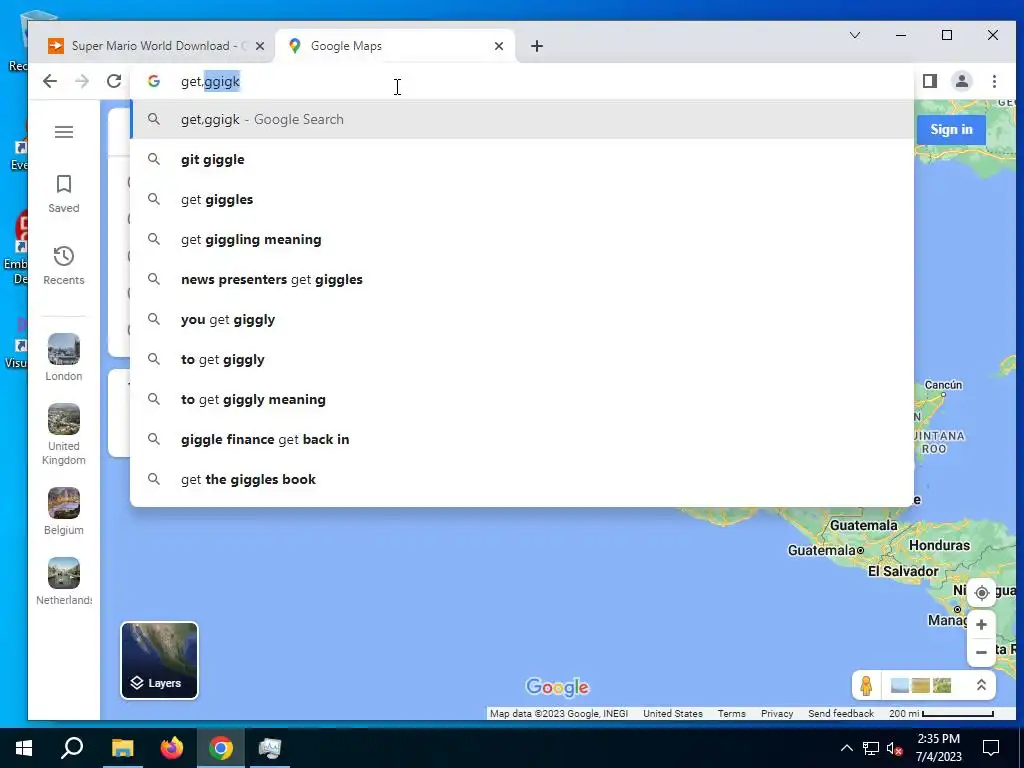Open the United Kingdom recent thumbnail
This screenshot has height=768, width=1024.
[64, 434]
